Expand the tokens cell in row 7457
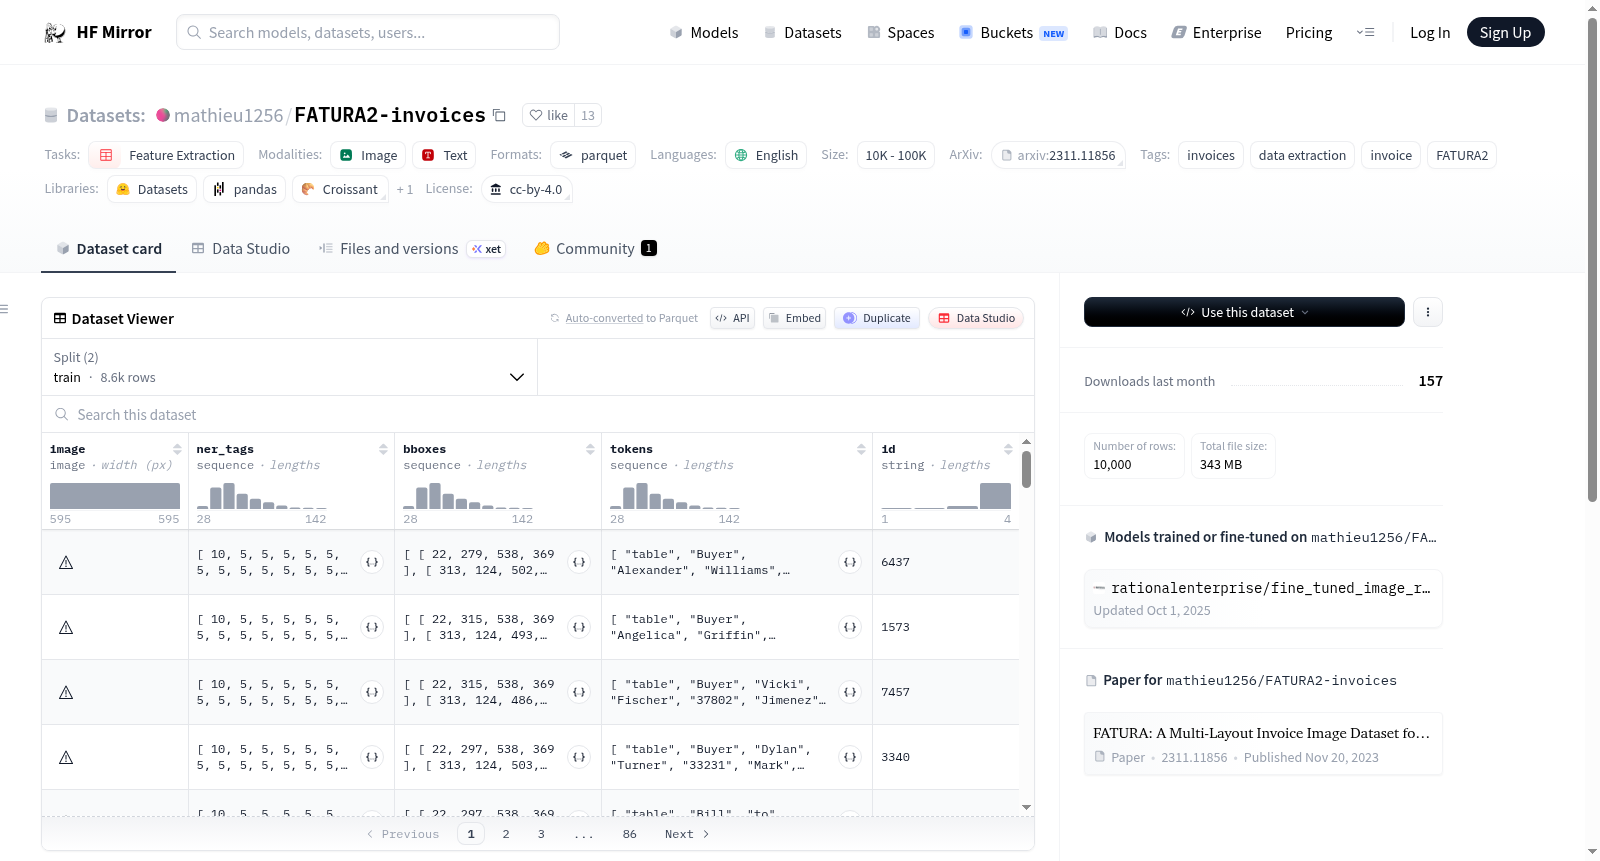This screenshot has width=1600, height=861. [850, 692]
